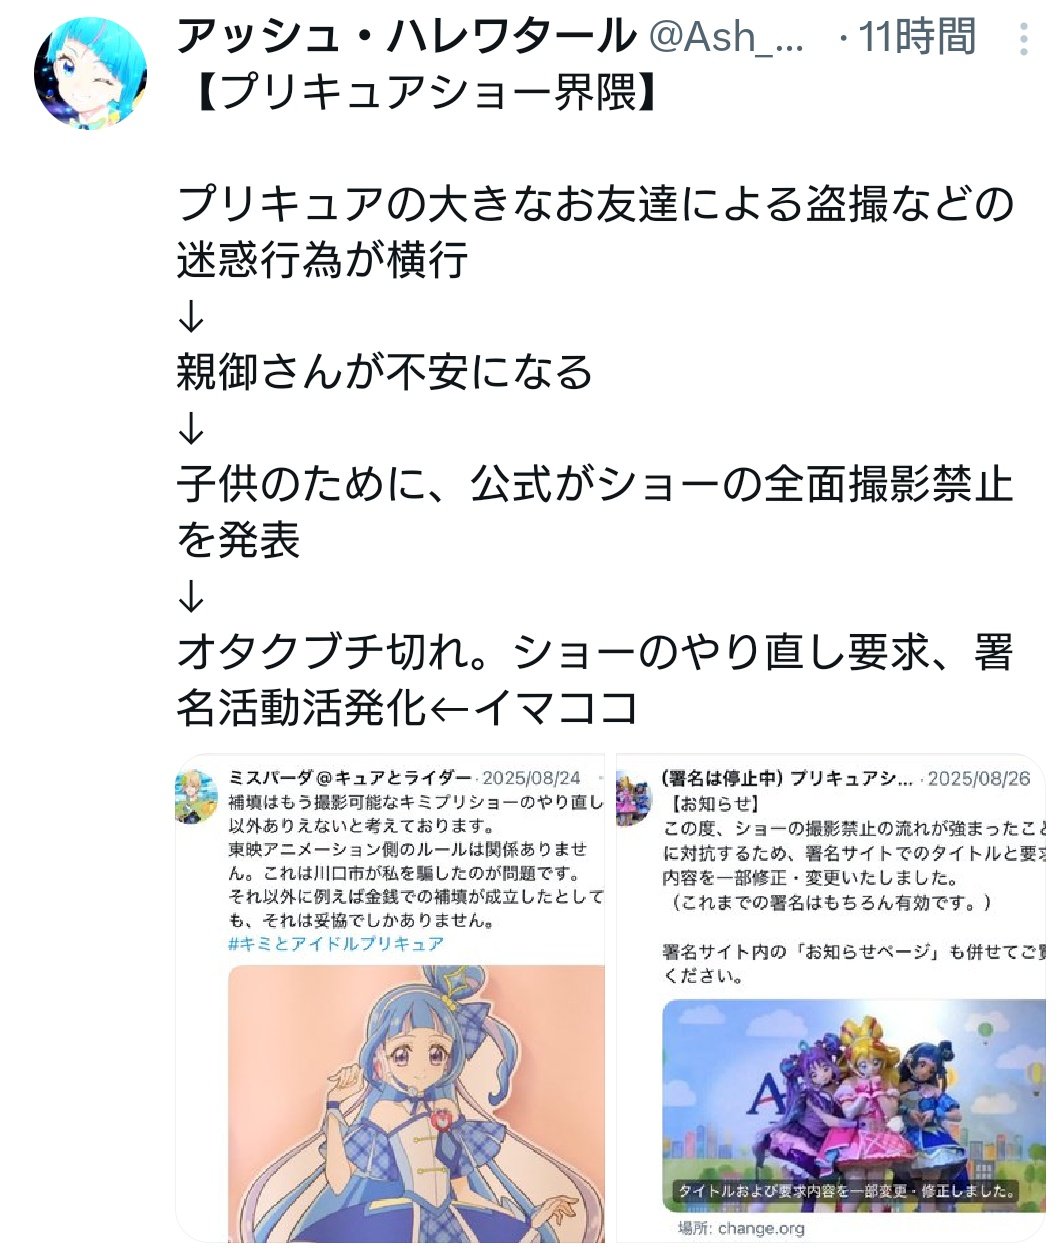Click the 【お知らせ】 notice text

point(716,804)
